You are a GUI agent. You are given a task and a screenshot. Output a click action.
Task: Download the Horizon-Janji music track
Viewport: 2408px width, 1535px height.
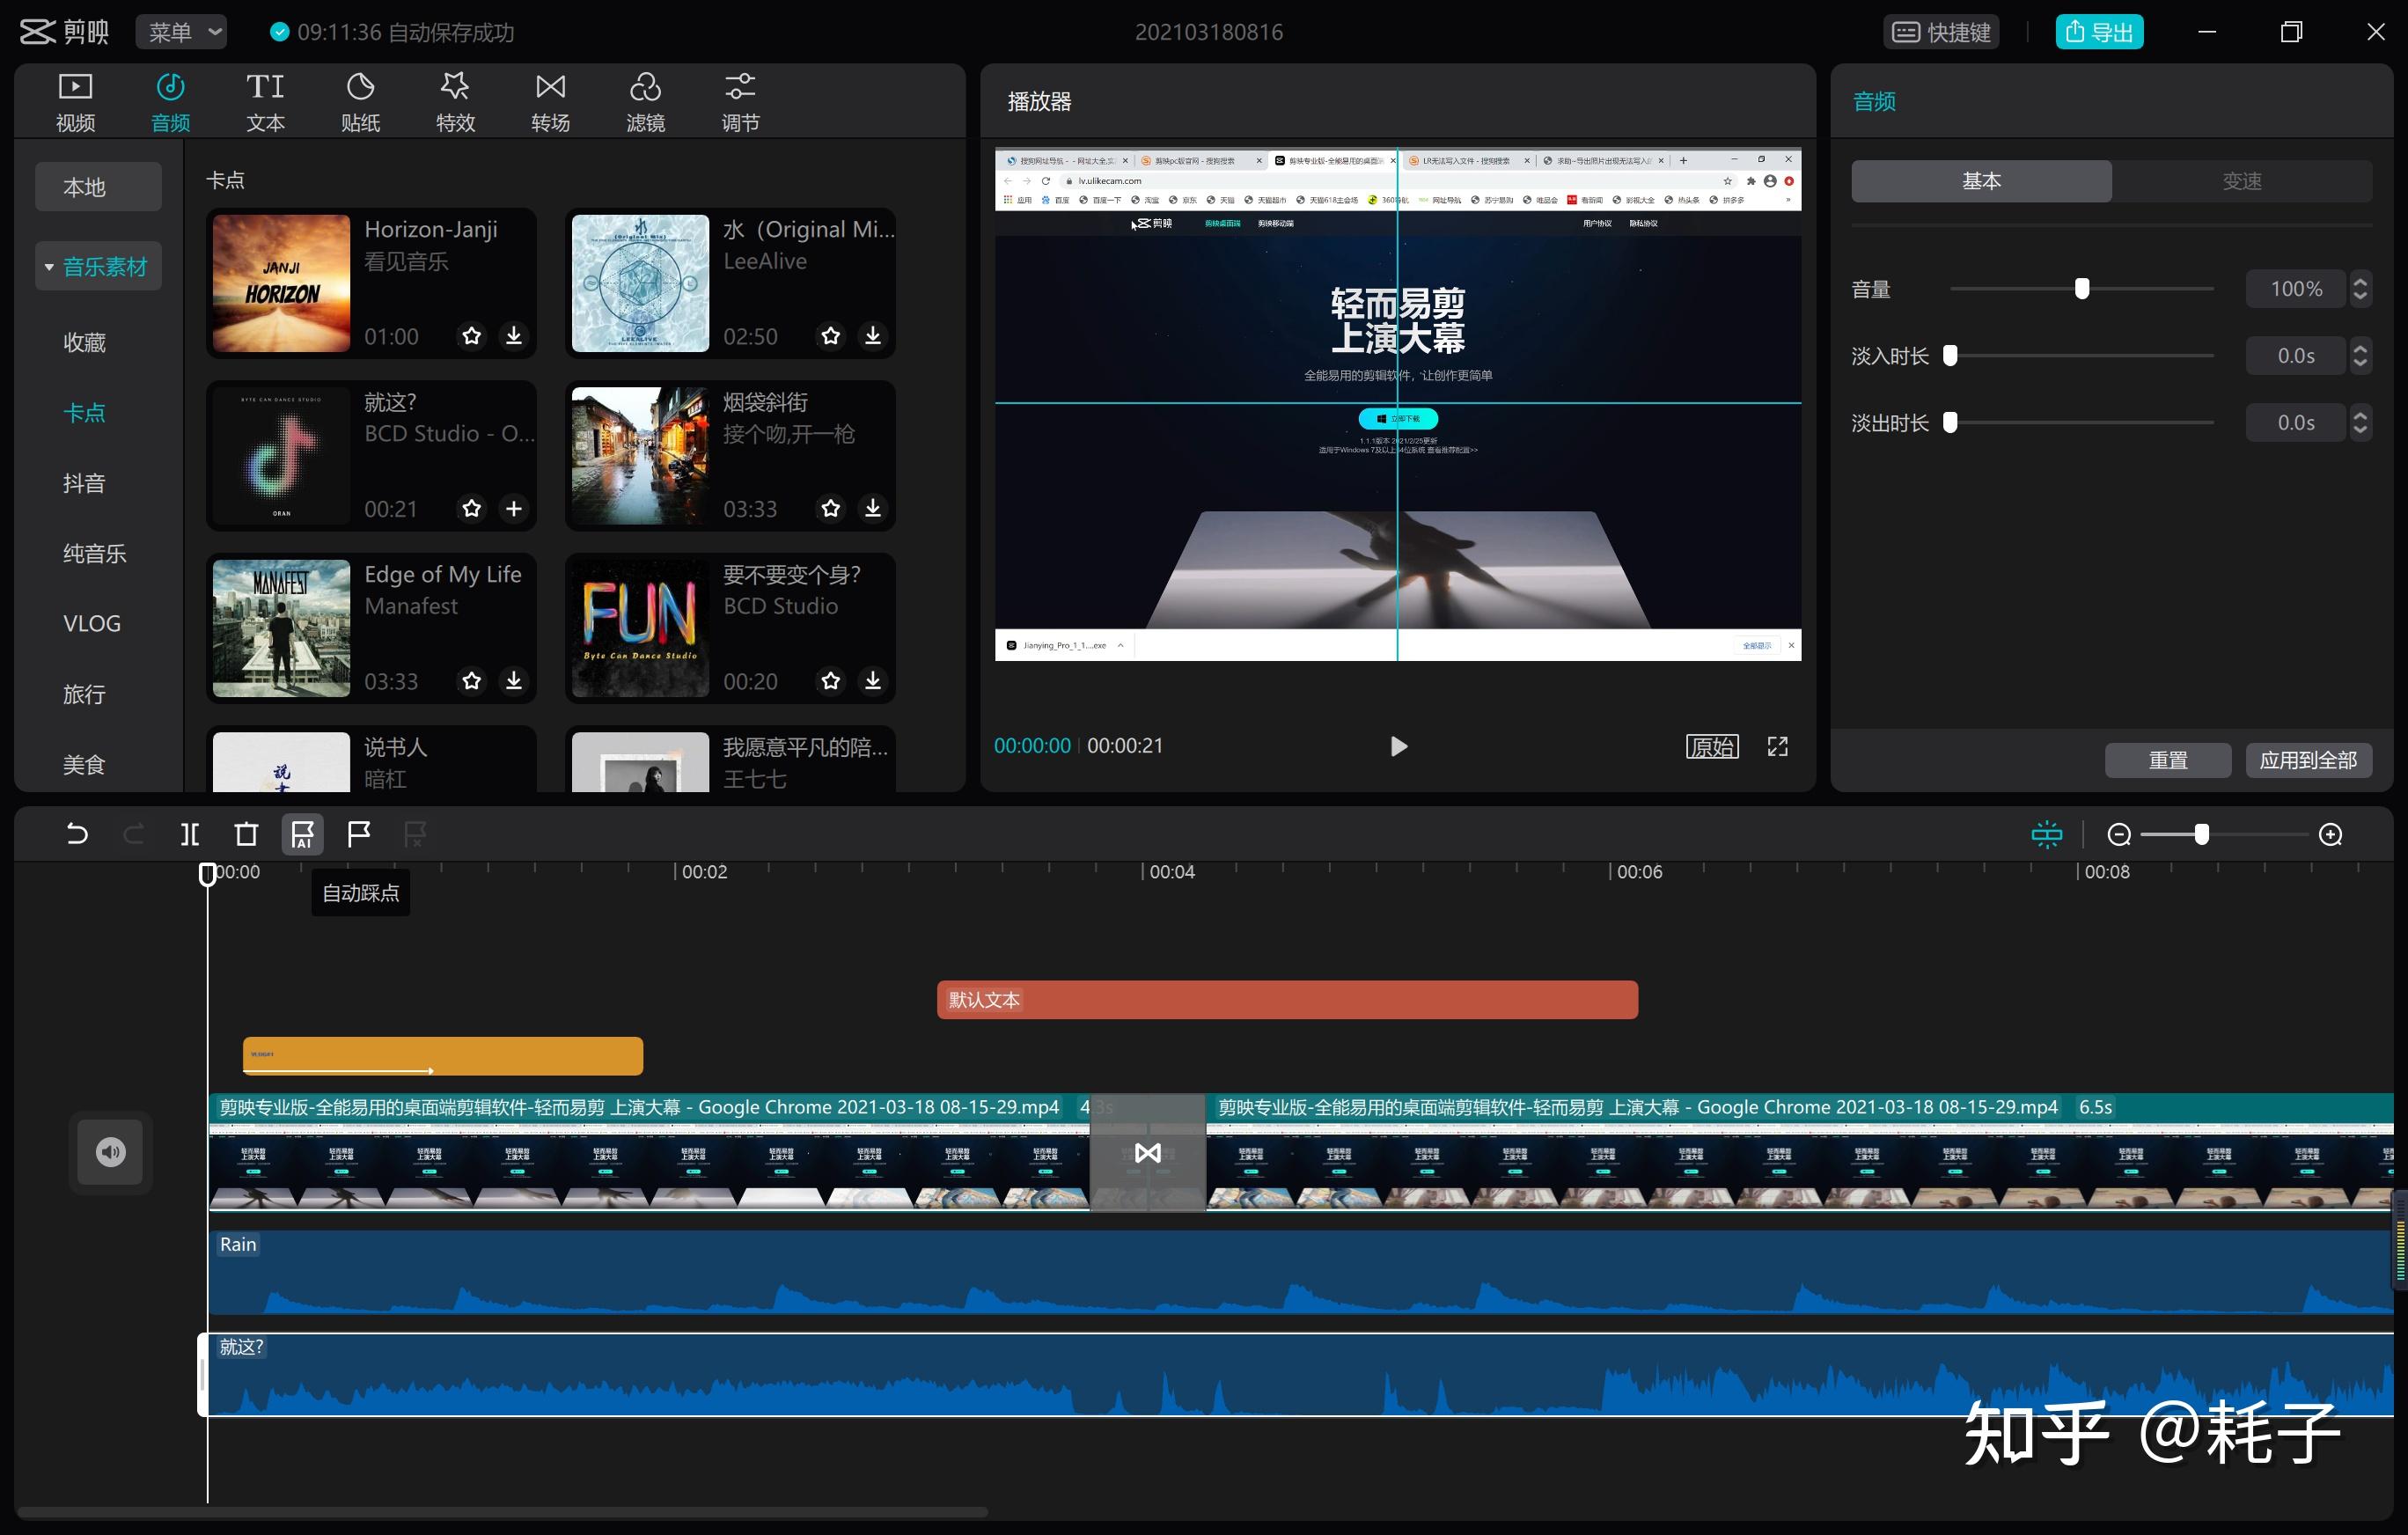click(514, 336)
